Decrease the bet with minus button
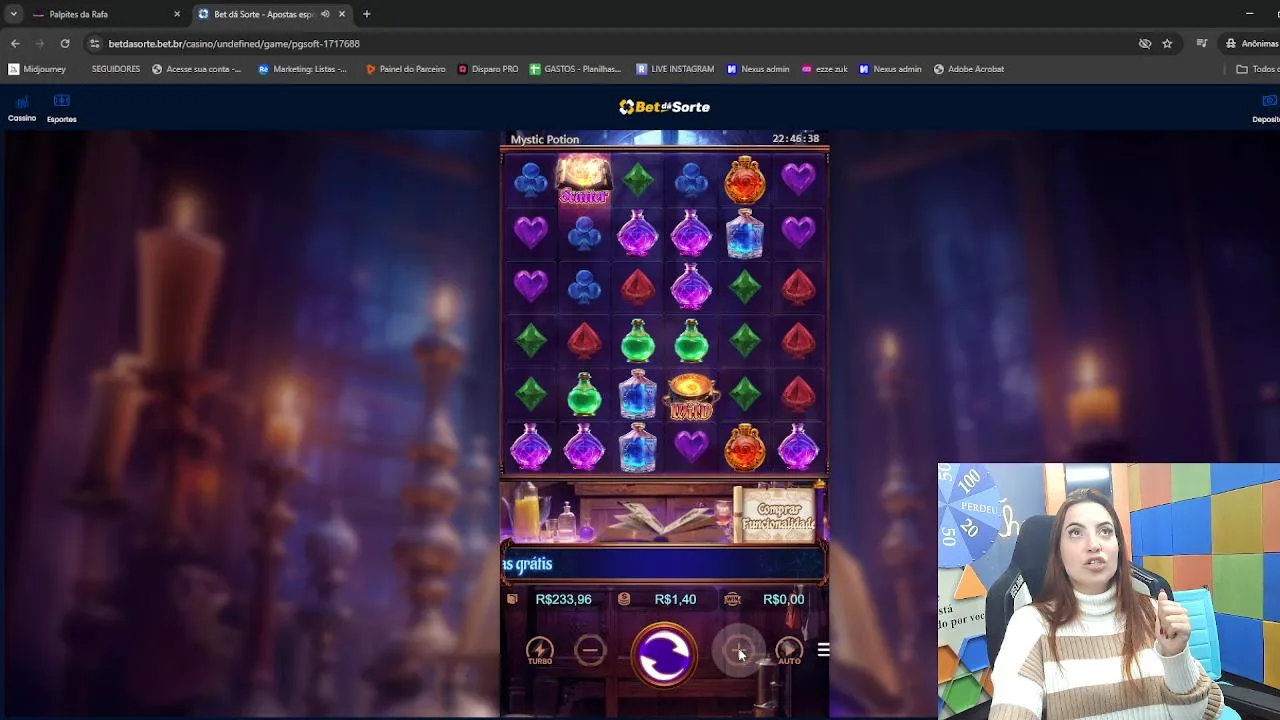 coord(590,651)
